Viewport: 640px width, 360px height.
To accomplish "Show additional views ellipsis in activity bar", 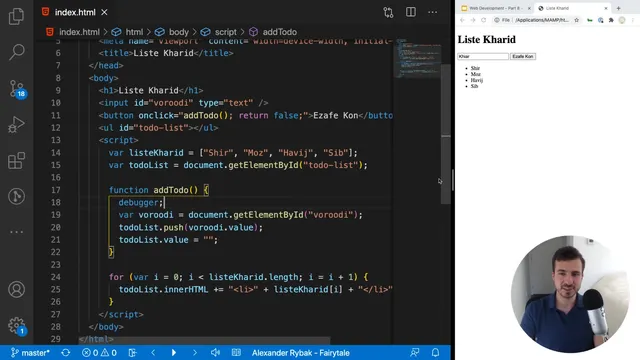I will click(16, 232).
